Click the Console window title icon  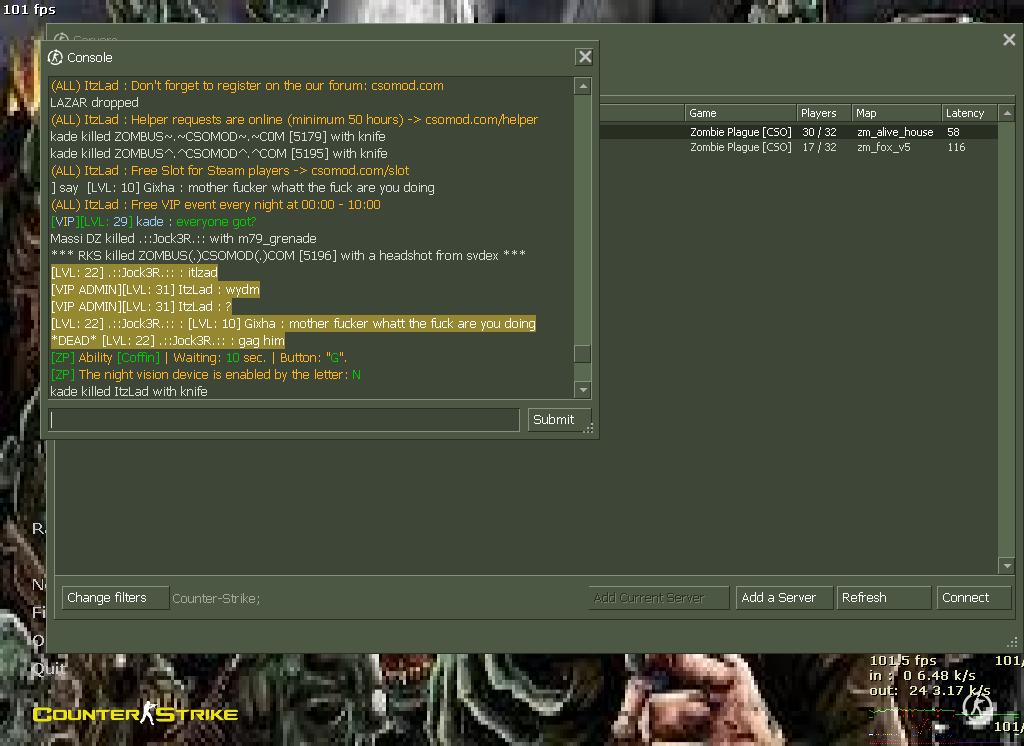point(56,58)
